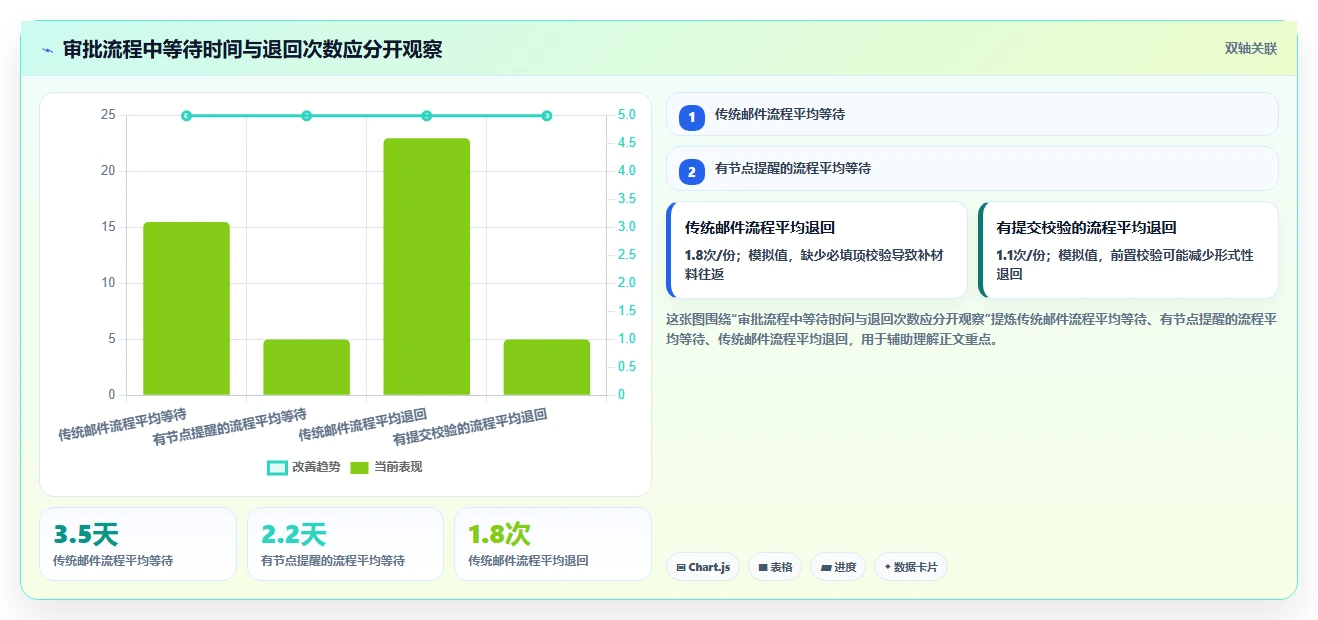The height and width of the screenshot is (620, 1318).
Task: Open the 有节点提醒的流程平均等待 list item
Action: 972,168
